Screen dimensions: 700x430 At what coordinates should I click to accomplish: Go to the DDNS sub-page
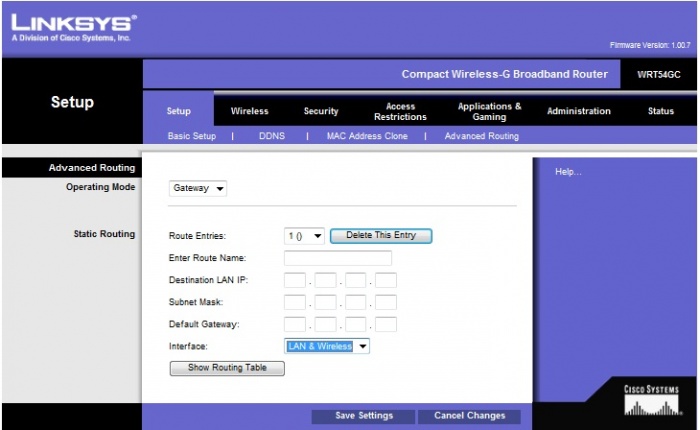(x=272, y=136)
